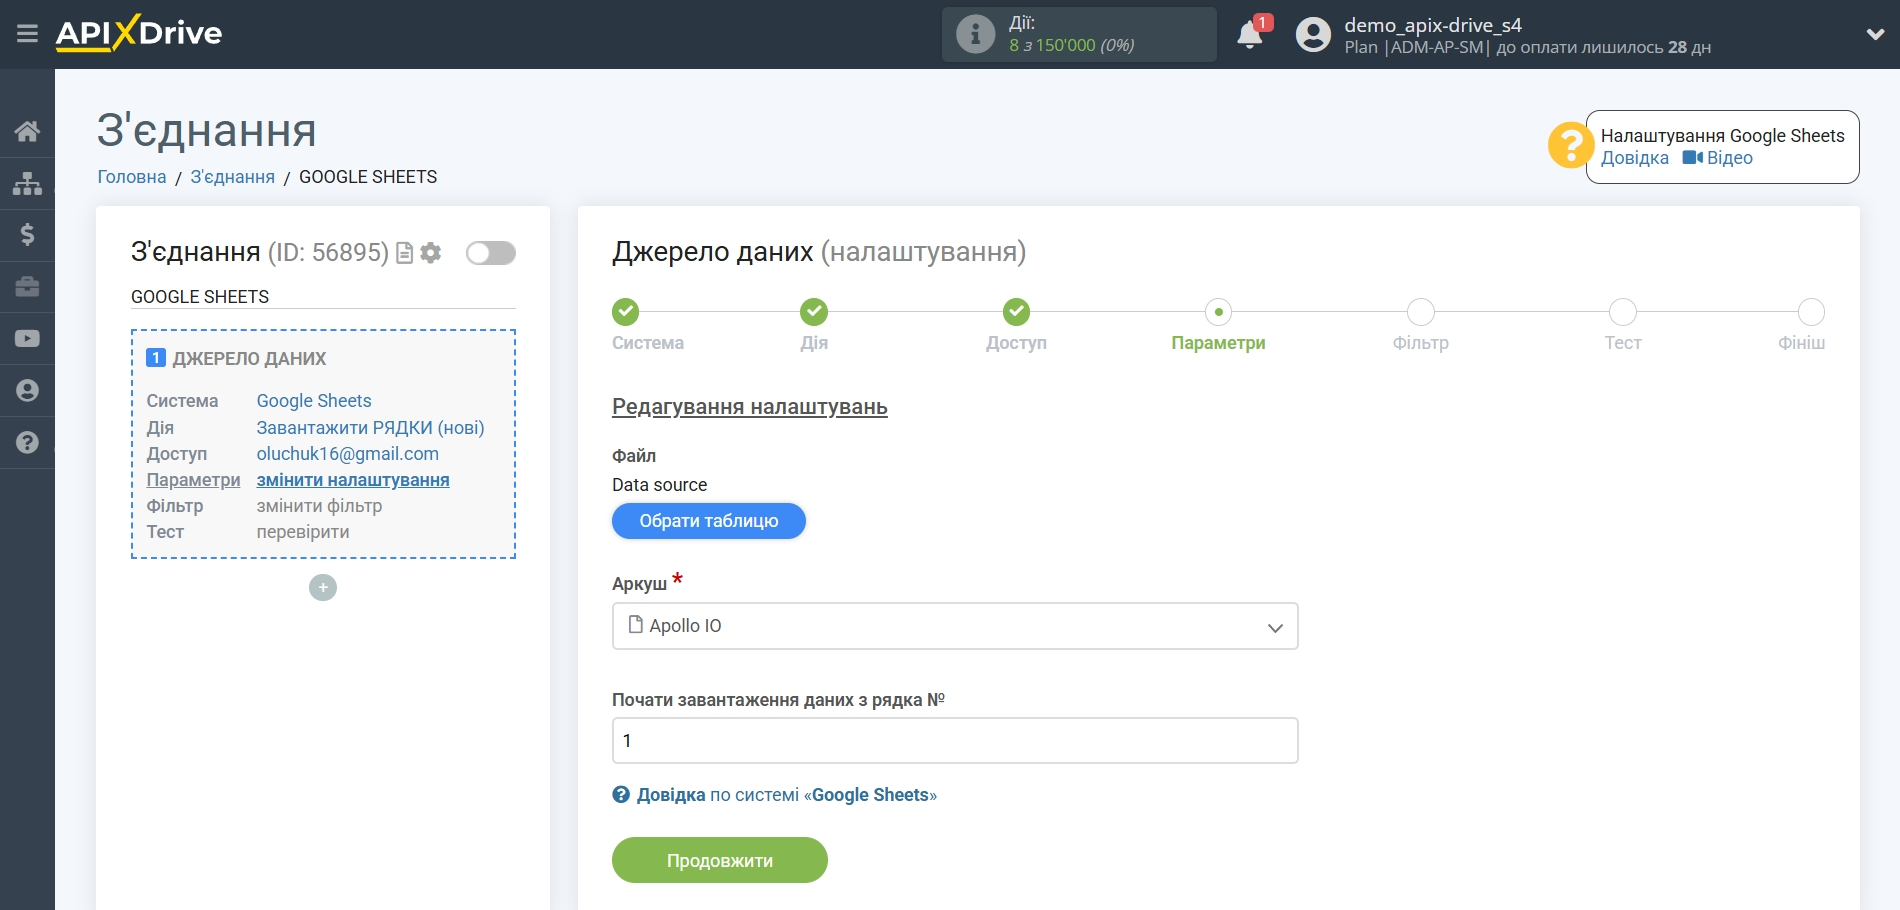Select the briefcase icon in sidebar

tap(28, 287)
